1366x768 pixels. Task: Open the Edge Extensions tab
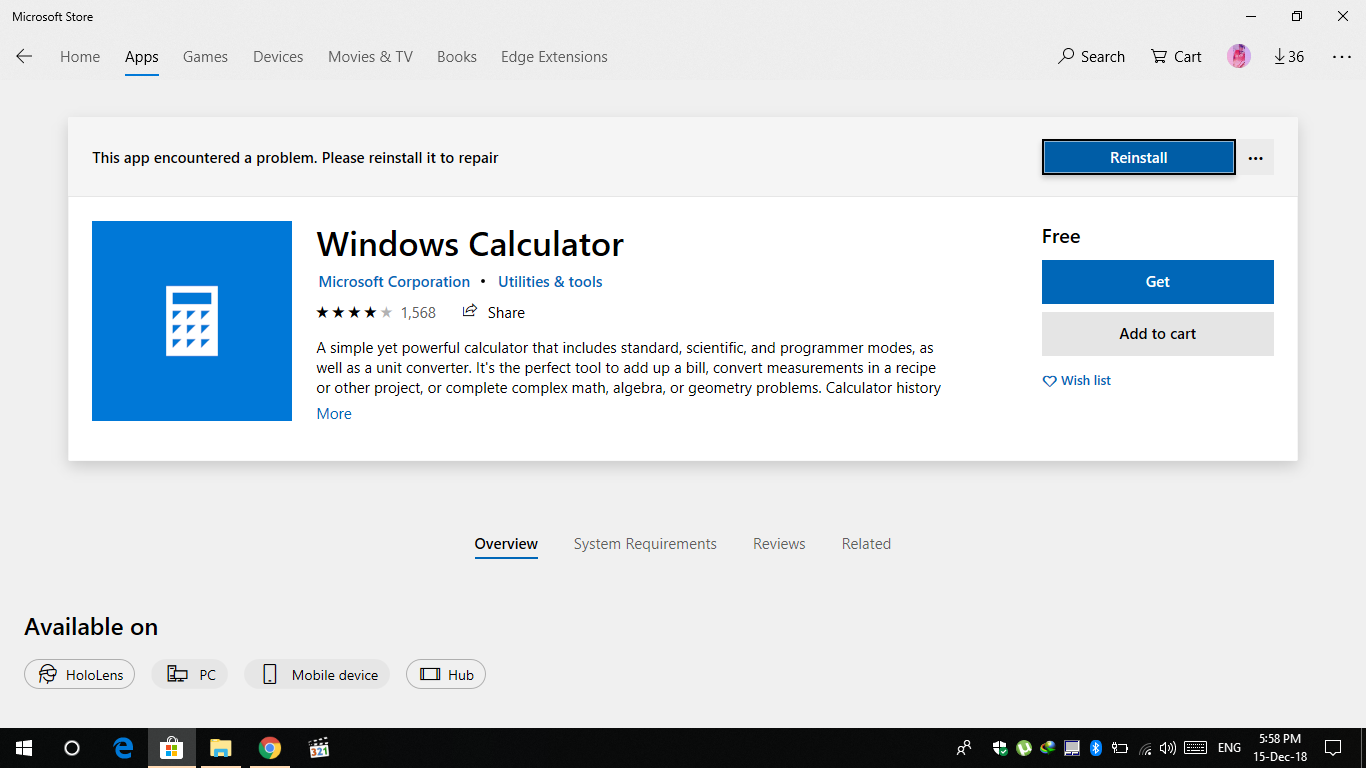point(554,57)
